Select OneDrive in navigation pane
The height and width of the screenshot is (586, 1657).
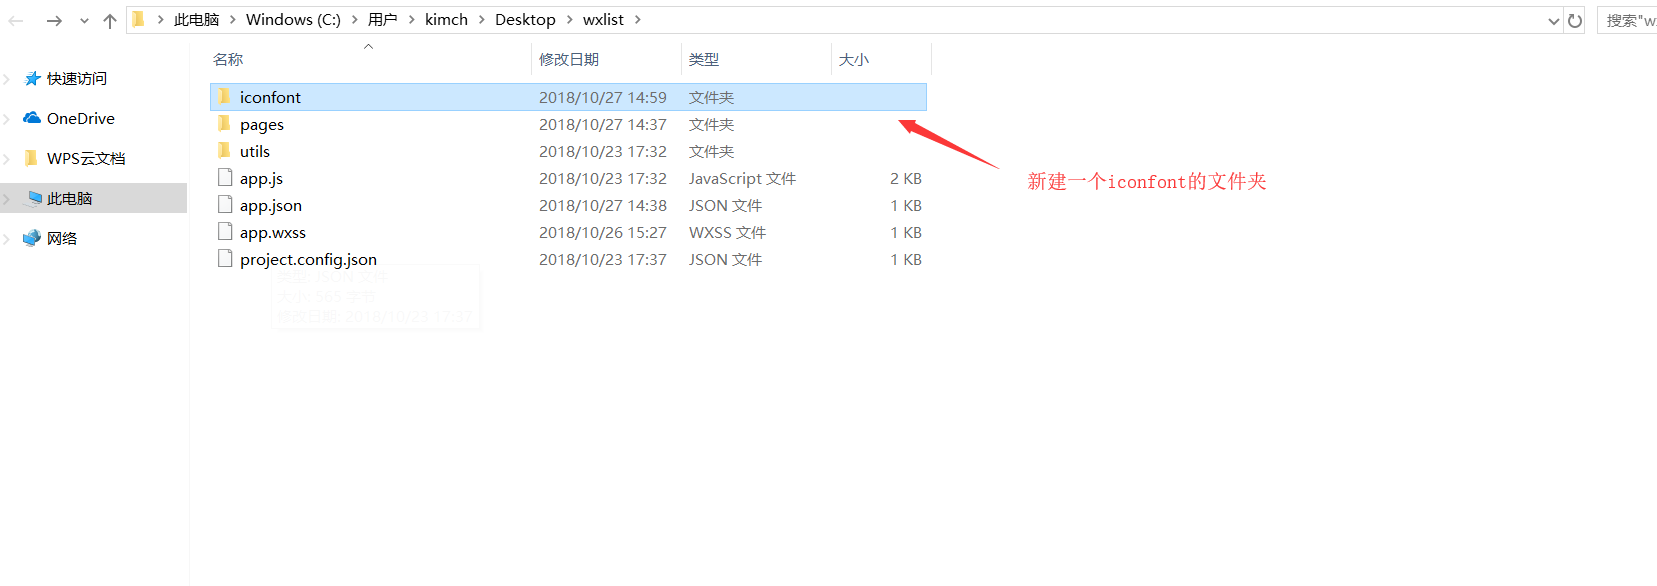click(81, 119)
